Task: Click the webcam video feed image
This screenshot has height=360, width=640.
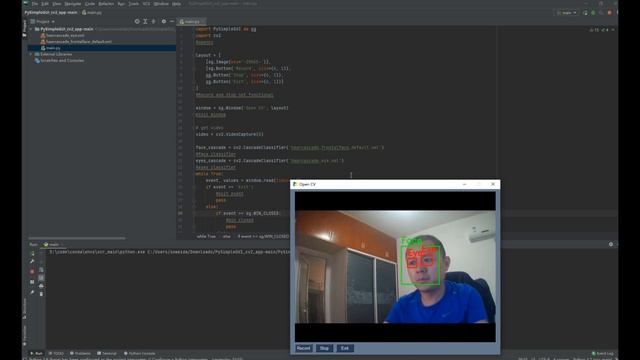Action: click(x=395, y=267)
